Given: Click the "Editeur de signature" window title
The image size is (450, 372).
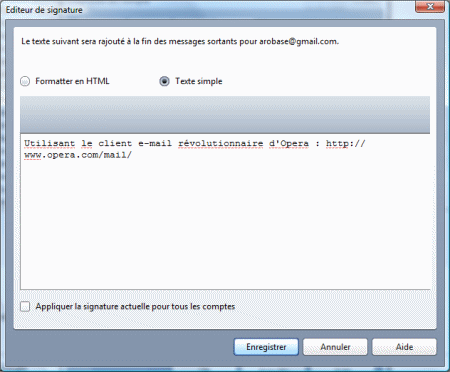Looking at the screenshot, I should coord(44,10).
